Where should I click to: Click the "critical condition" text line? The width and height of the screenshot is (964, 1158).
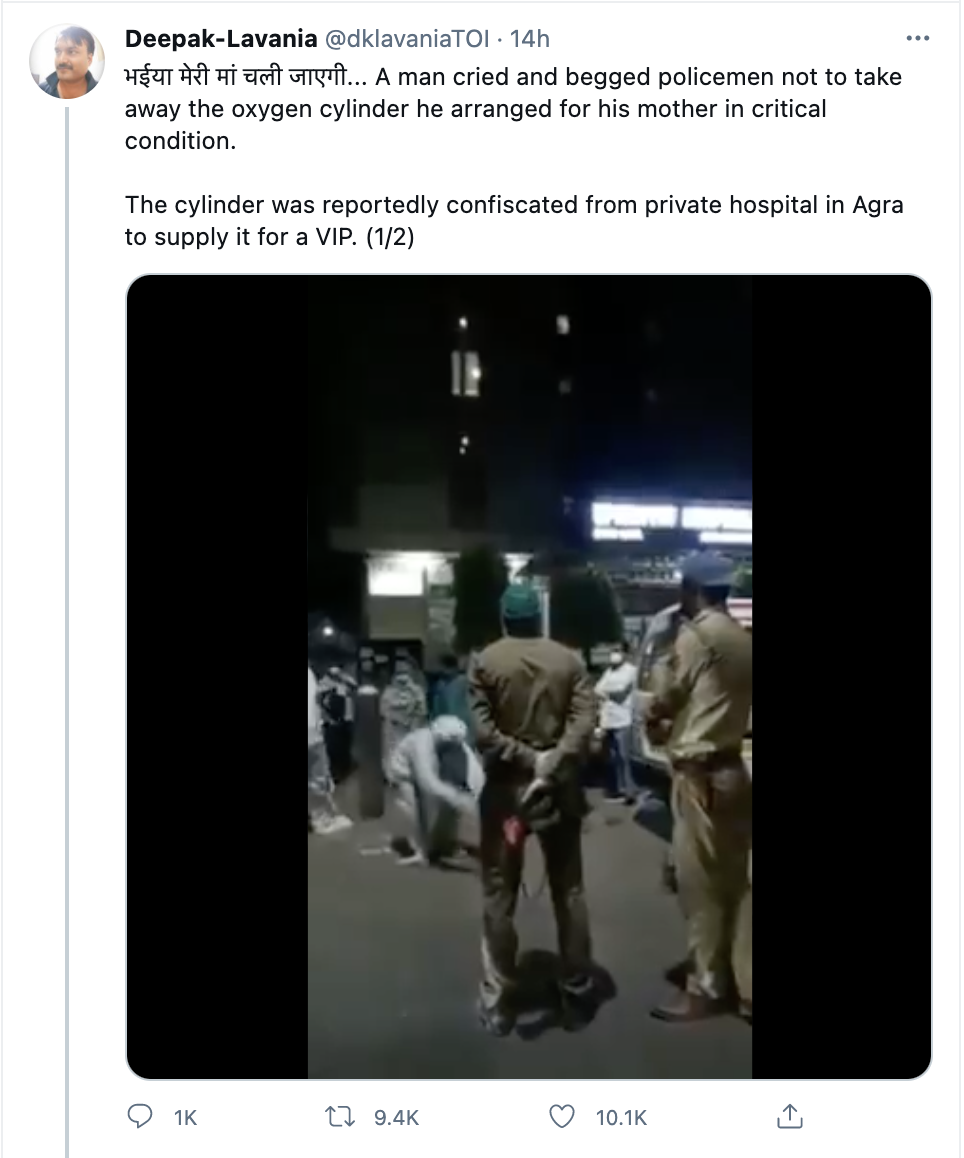tap(180, 140)
